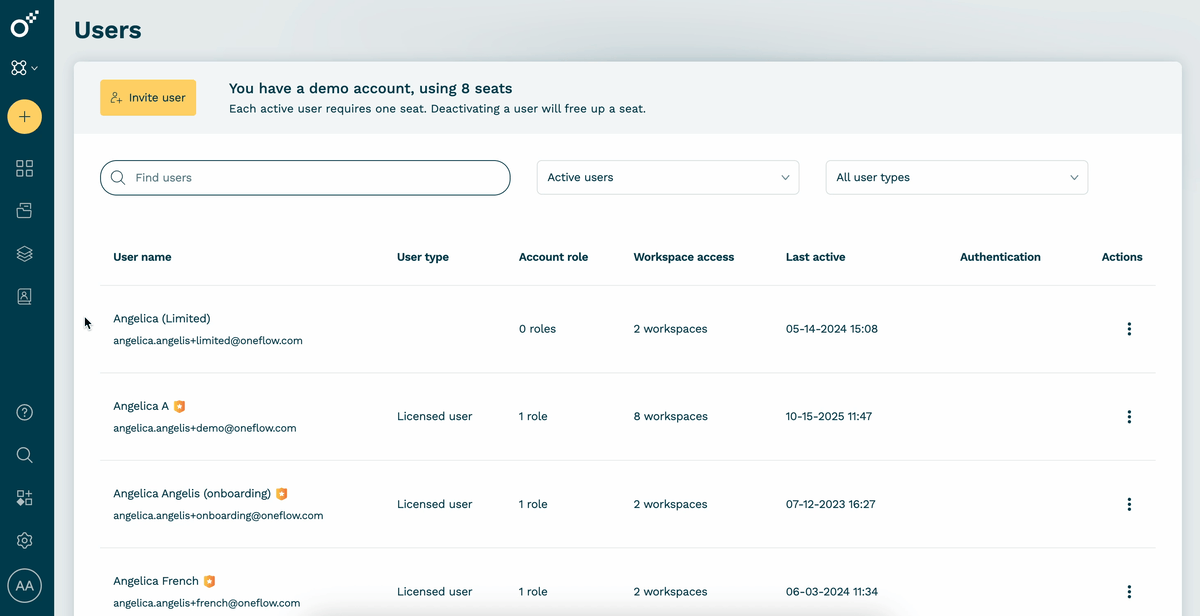Click the Find users search field

pyautogui.click(x=305, y=178)
